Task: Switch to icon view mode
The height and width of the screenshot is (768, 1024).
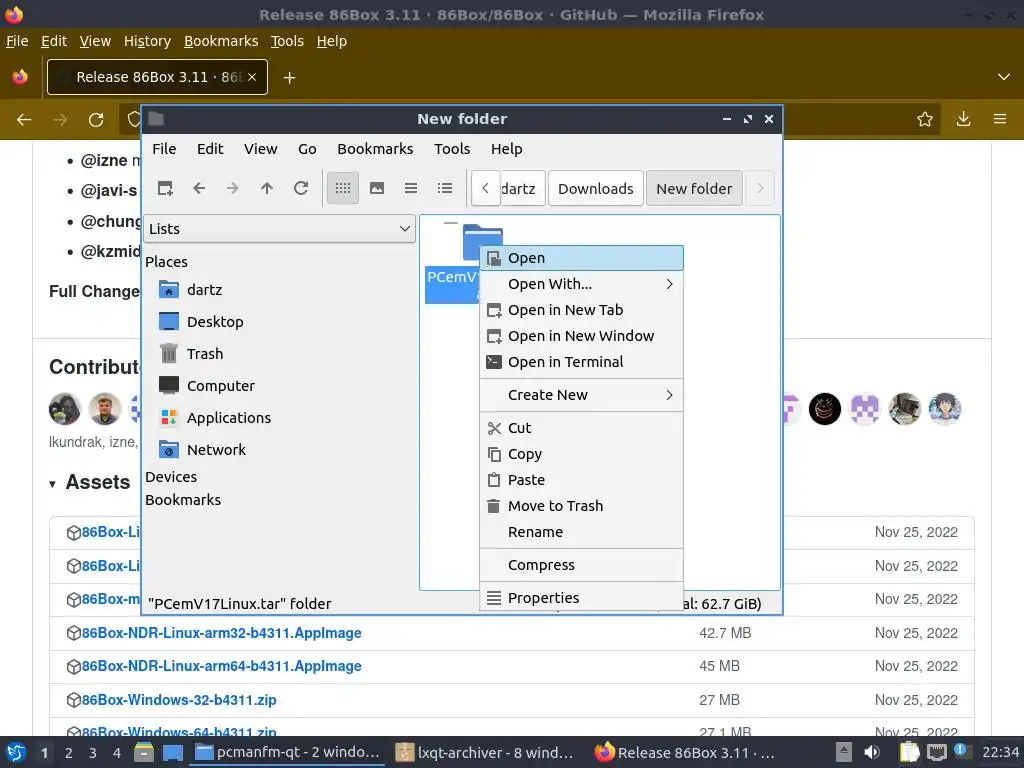Action: click(x=343, y=188)
